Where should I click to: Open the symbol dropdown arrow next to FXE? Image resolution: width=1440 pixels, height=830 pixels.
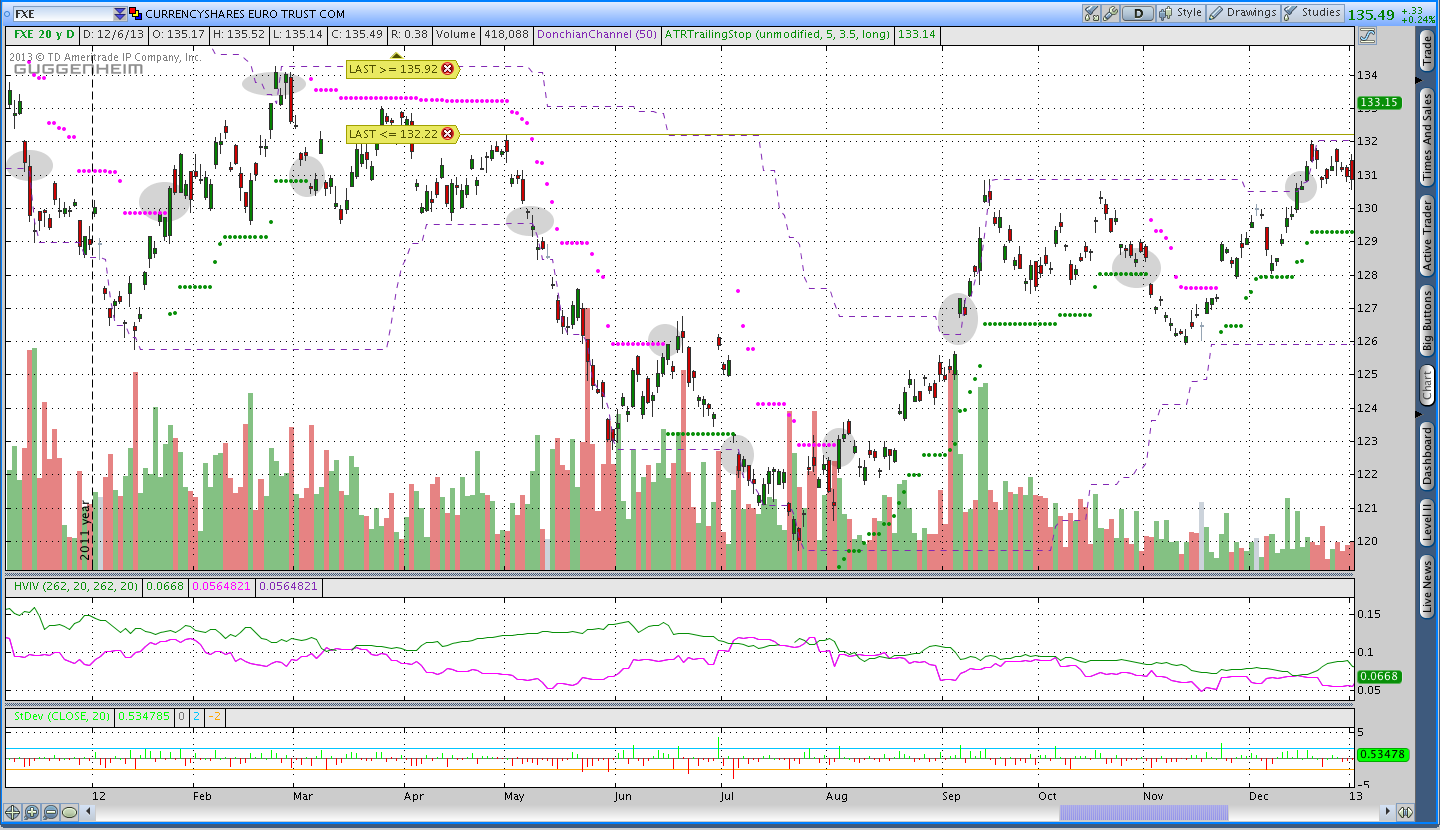120,14
